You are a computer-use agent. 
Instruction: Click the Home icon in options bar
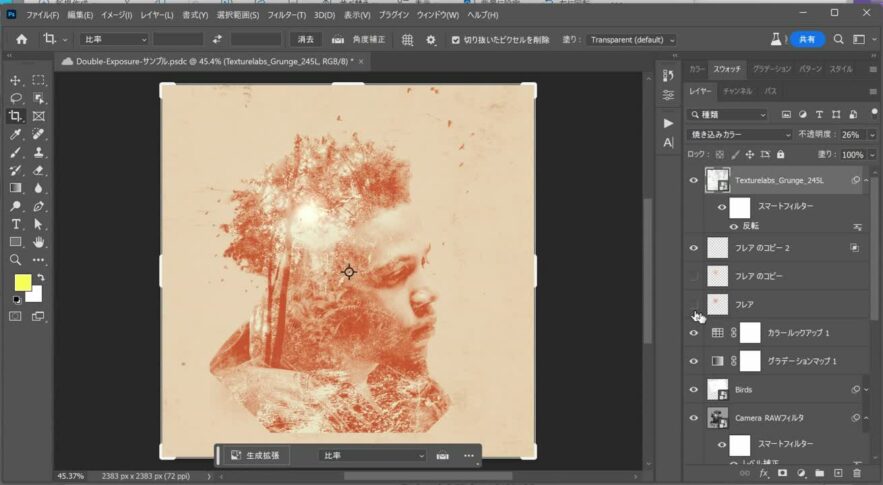(21, 39)
